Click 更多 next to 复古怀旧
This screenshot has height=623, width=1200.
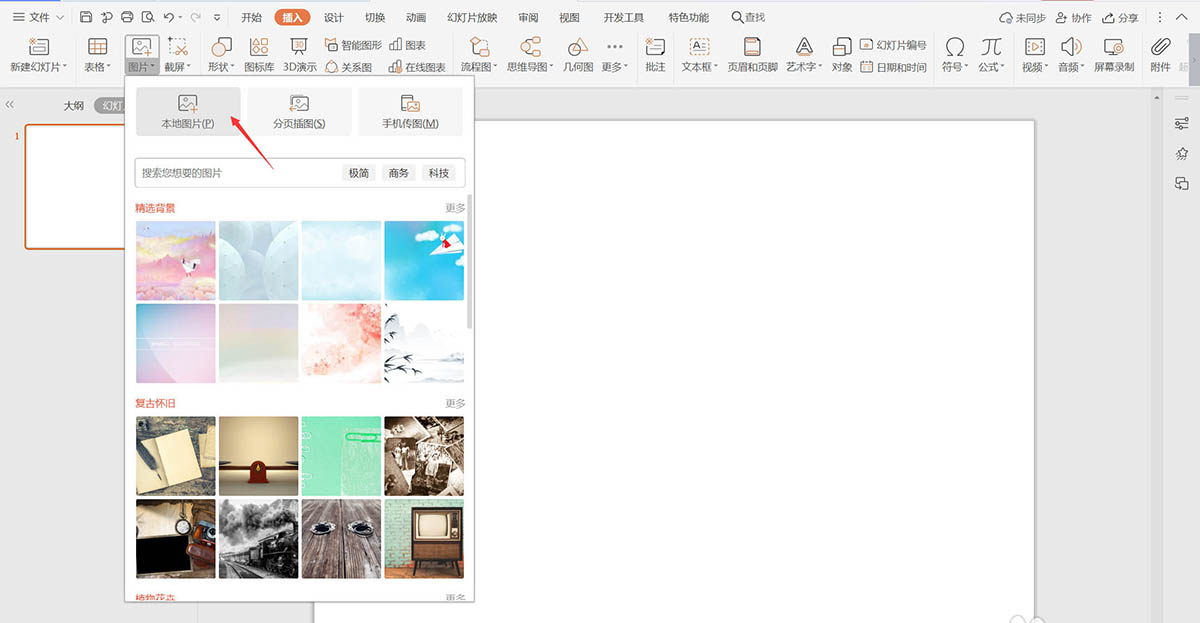tap(455, 403)
